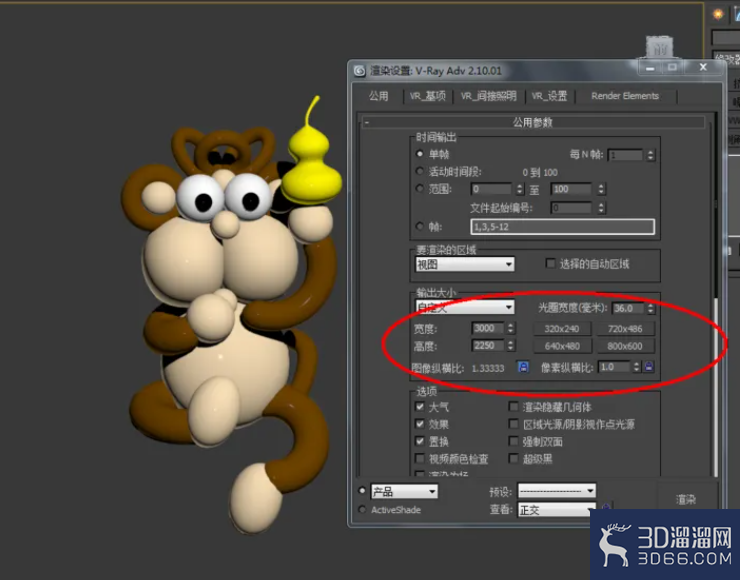The height and width of the screenshot is (580, 740).
Task: Select ActiveShade mode radio
Action: (x=362, y=509)
